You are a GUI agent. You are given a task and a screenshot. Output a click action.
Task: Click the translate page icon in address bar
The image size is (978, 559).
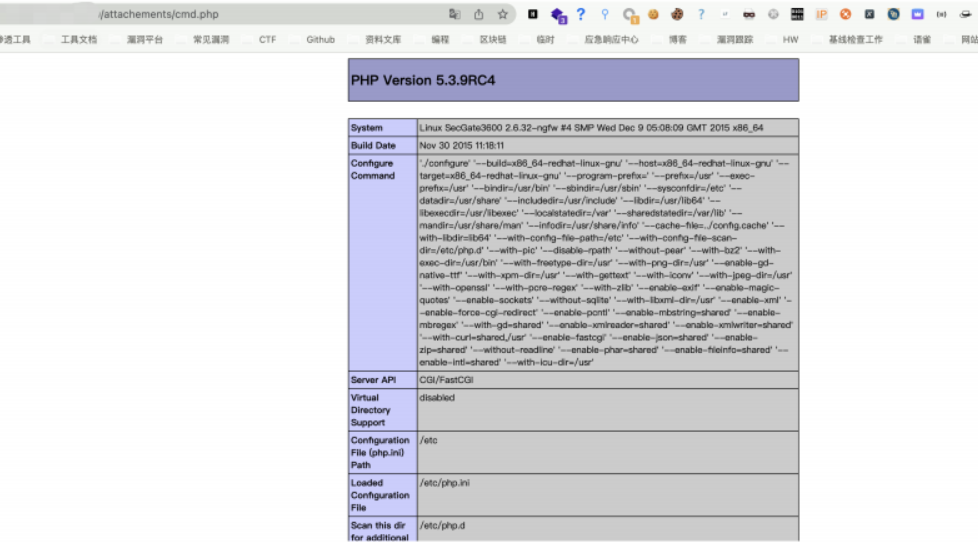pos(455,14)
